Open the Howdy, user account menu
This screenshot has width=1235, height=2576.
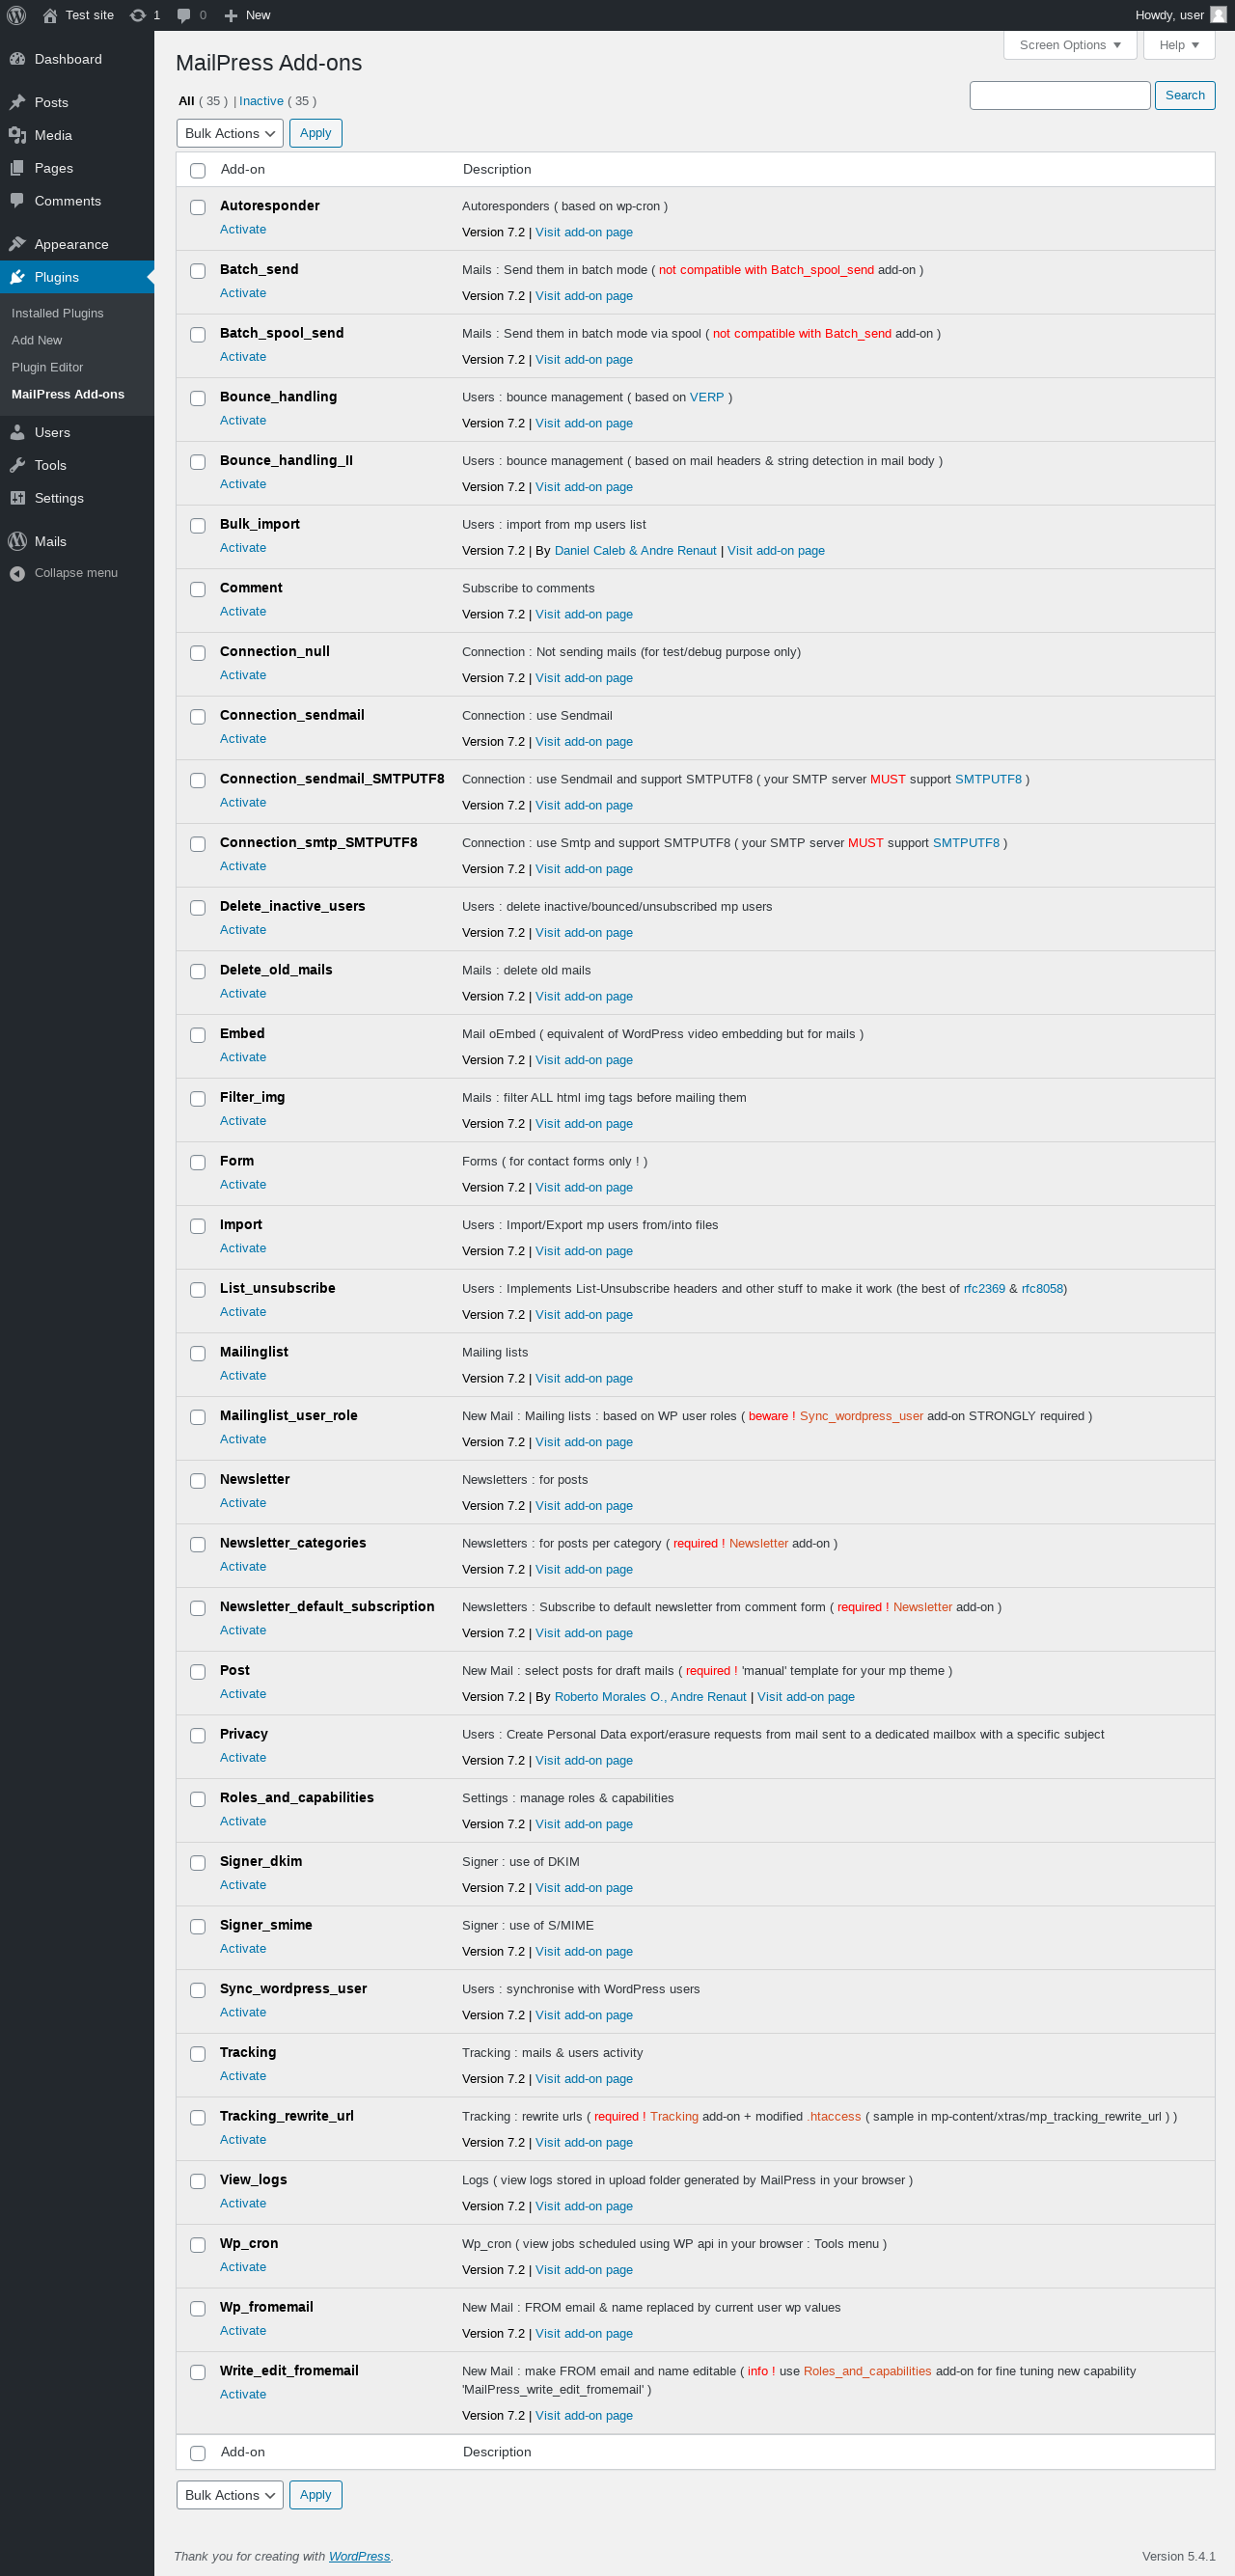[x=1180, y=15]
